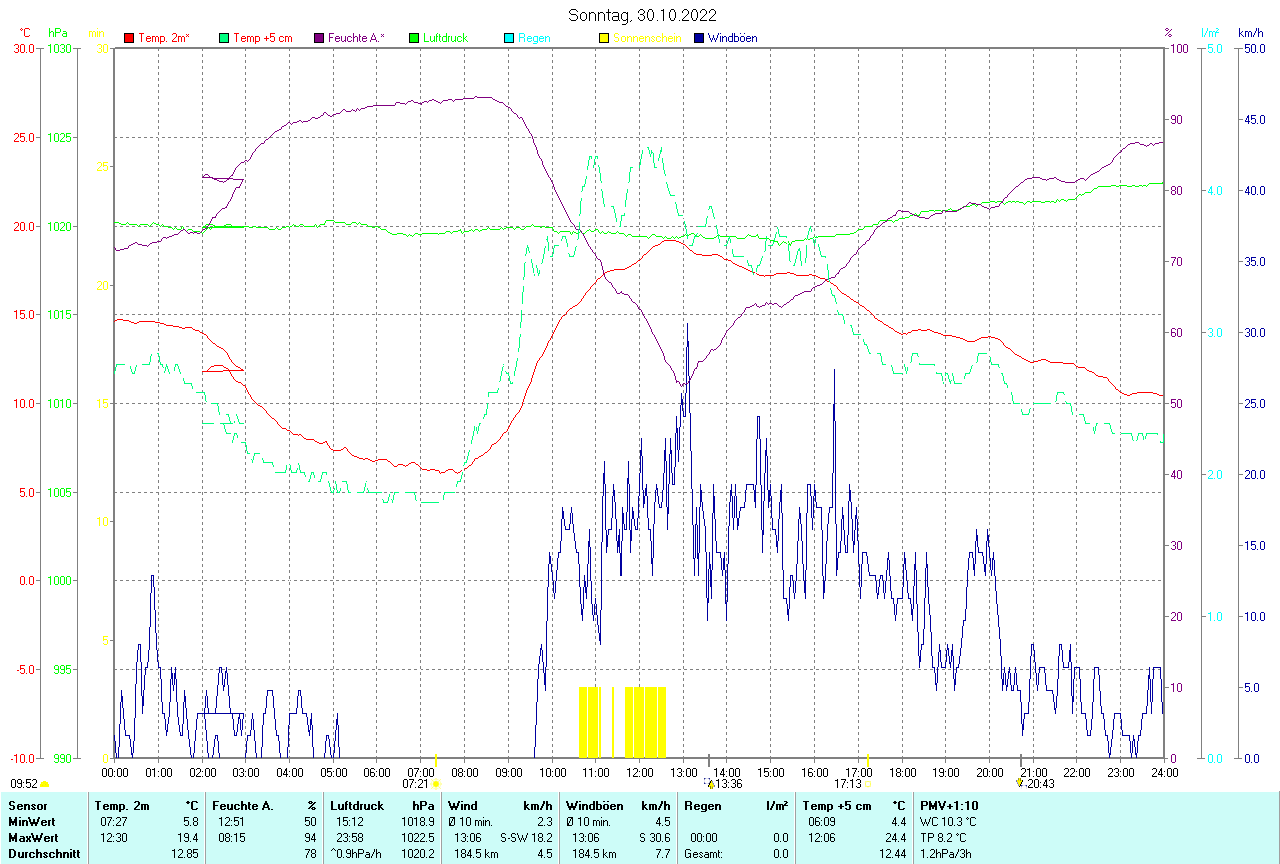Click the 1015 hPa axis value

tap(60, 315)
